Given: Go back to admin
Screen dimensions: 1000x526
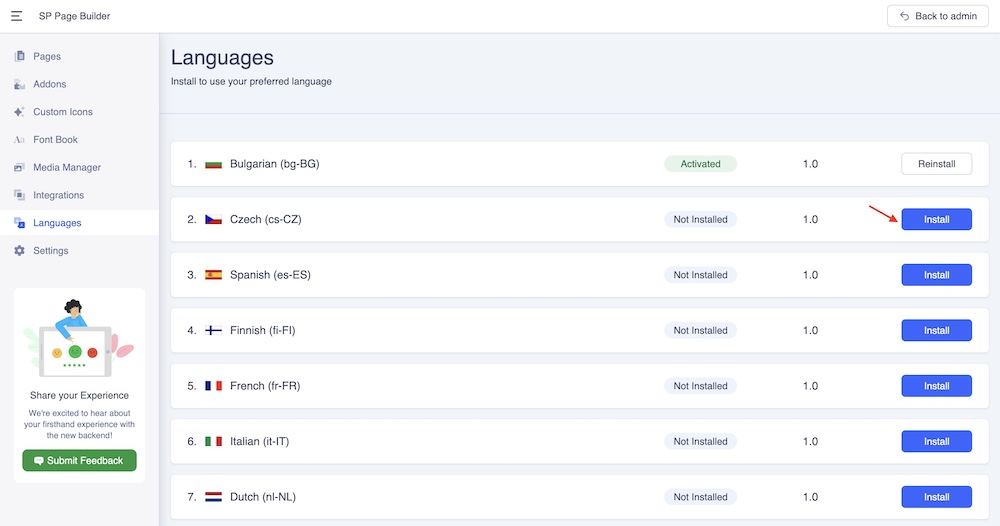Looking at the screenshot, I should [x=930, y=16].
